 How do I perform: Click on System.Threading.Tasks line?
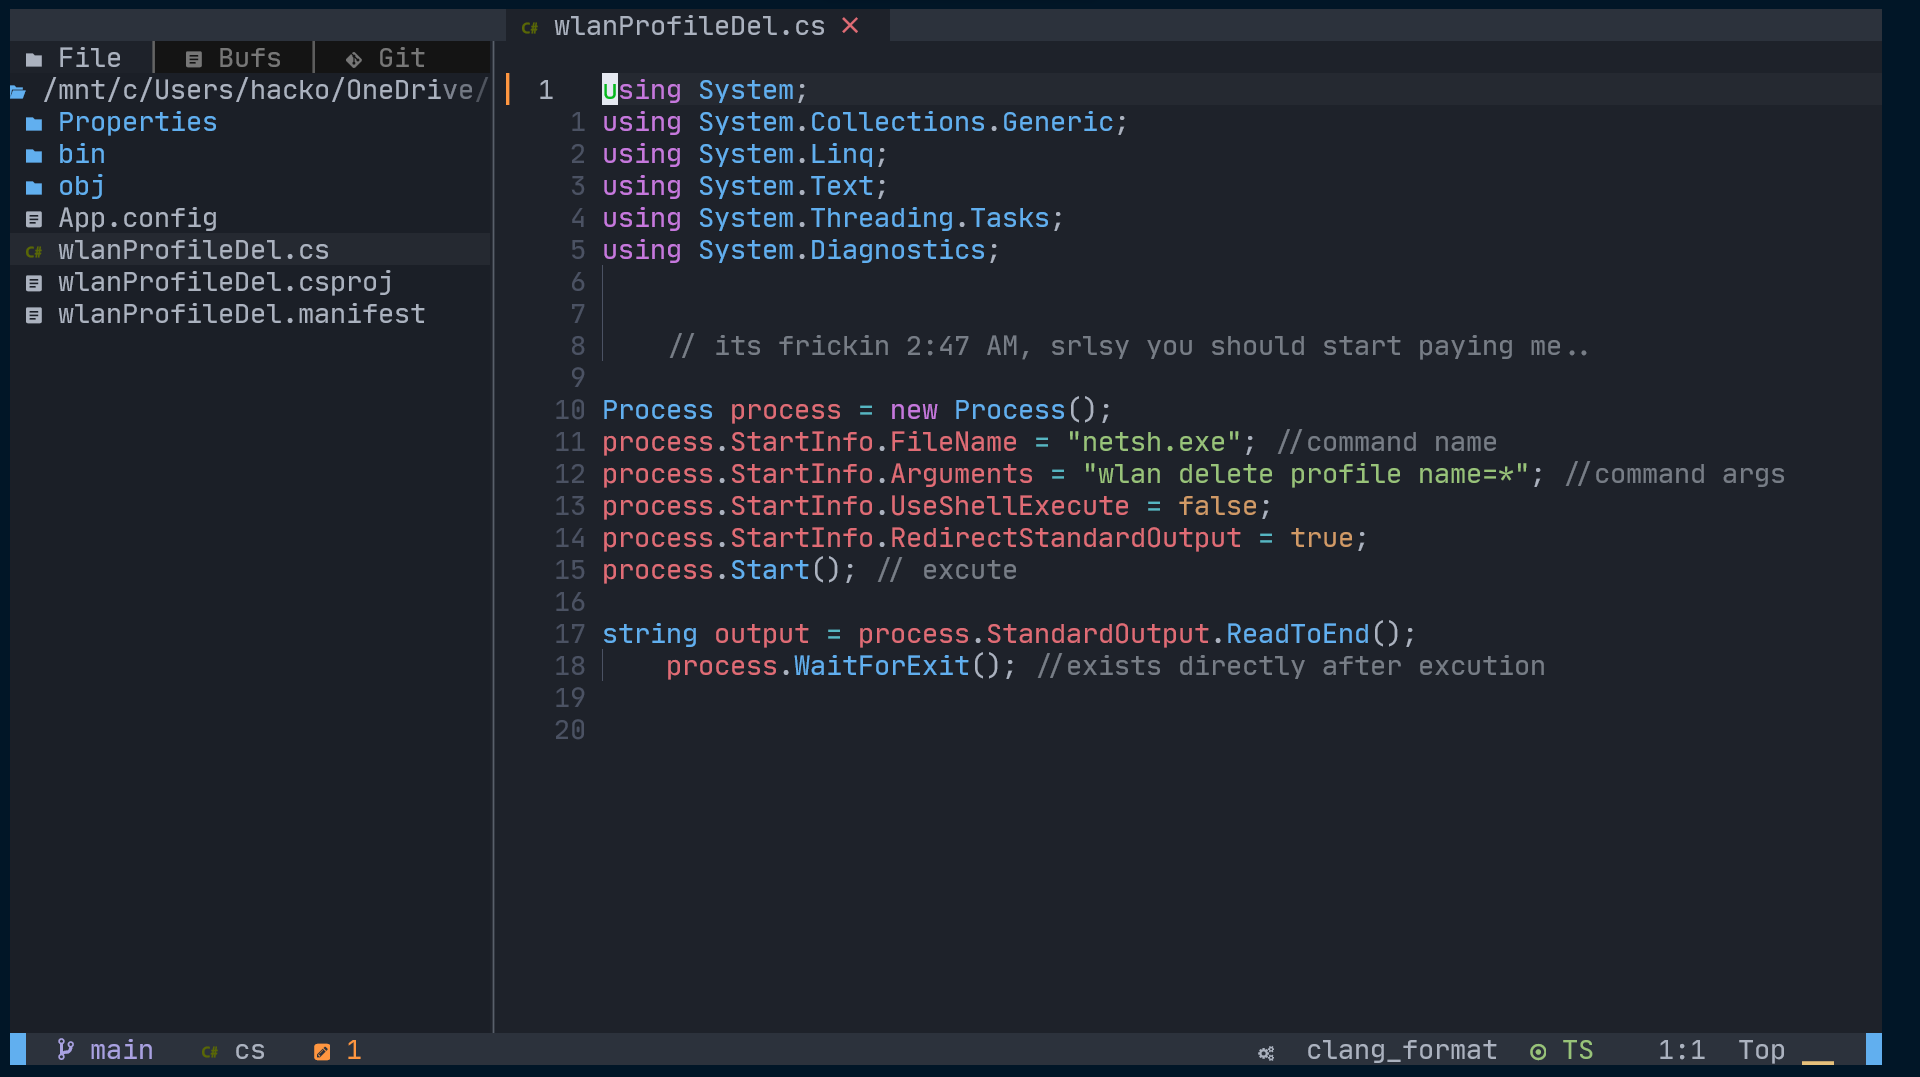pyautogui.click(x=833, y=218)
